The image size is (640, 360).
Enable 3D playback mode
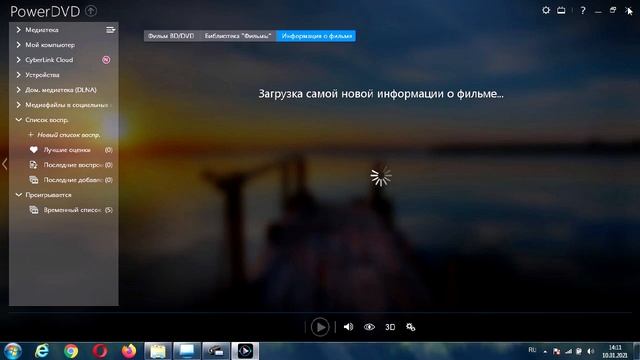pyautogui.click(x=390, y=327)
